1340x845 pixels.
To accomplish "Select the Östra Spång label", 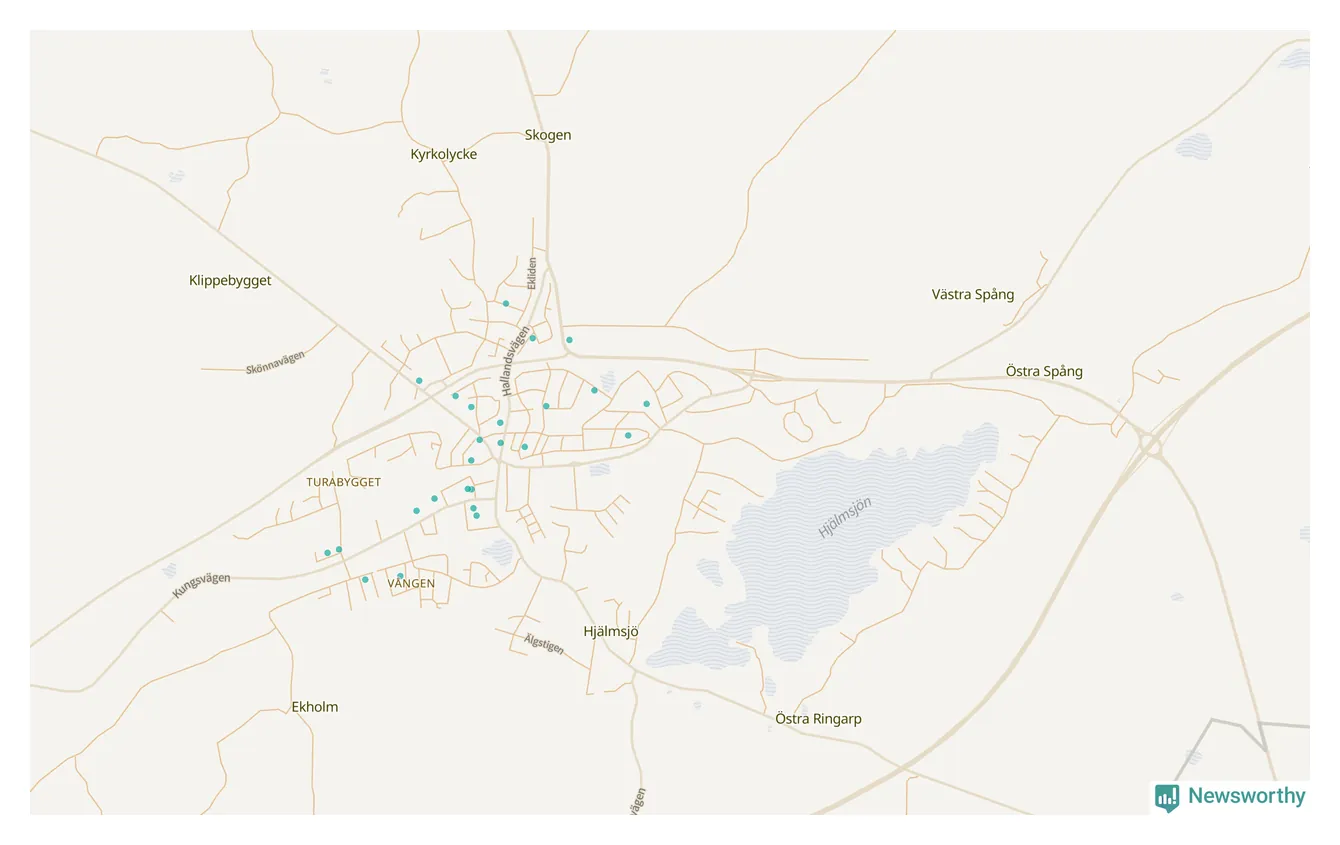I will (x=1044, y=371).
